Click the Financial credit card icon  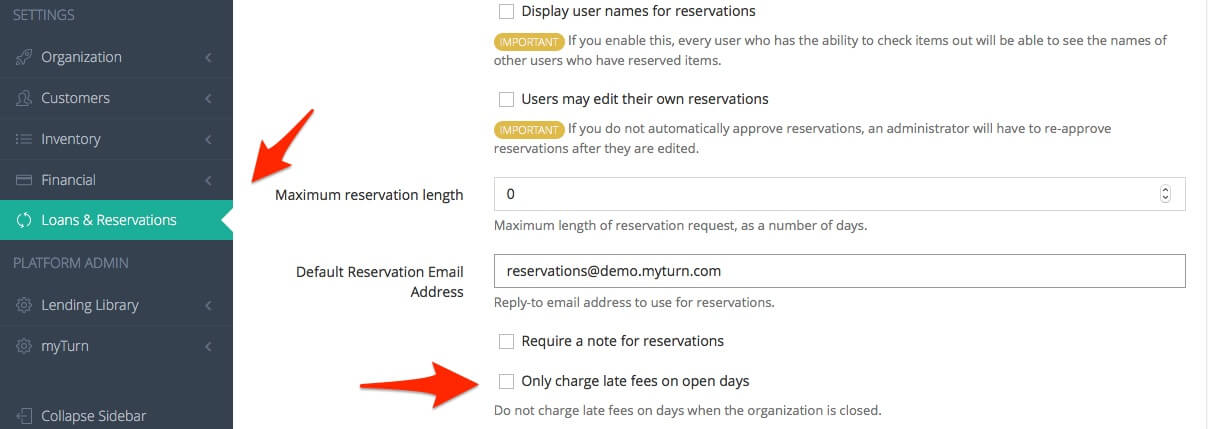point(24,180)
